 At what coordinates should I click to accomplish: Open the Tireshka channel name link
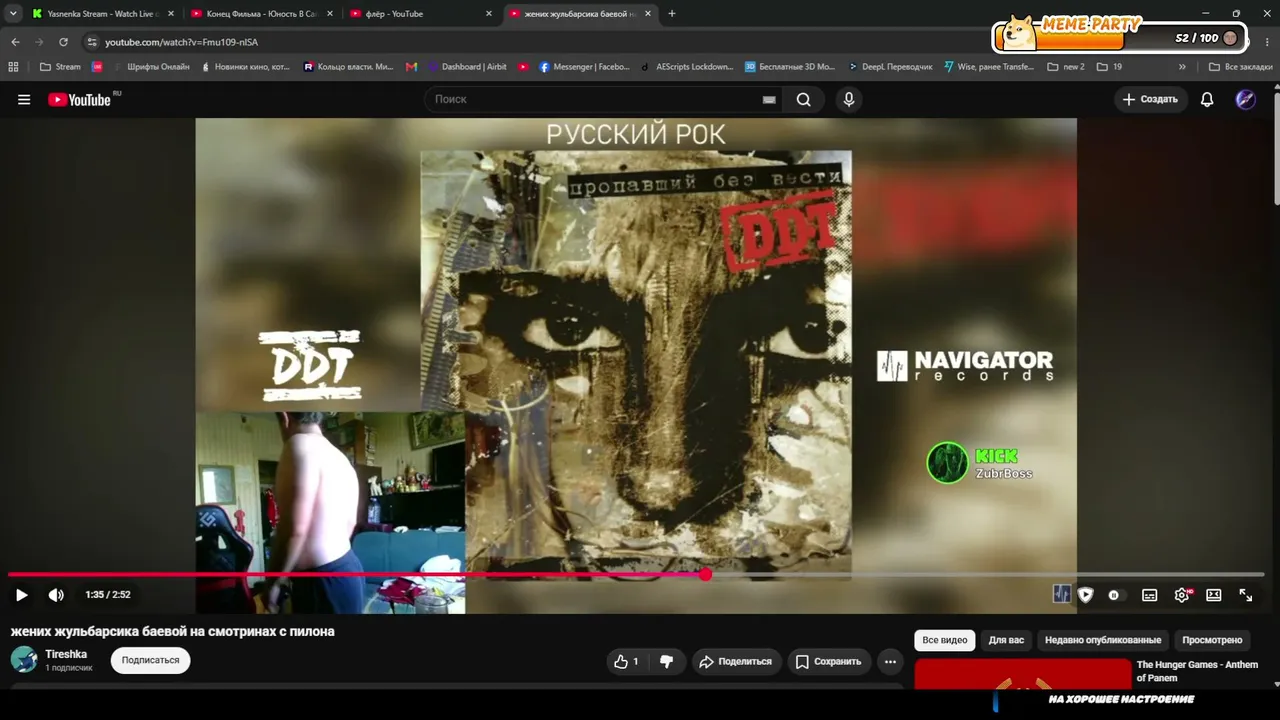[x=66, y=654]
